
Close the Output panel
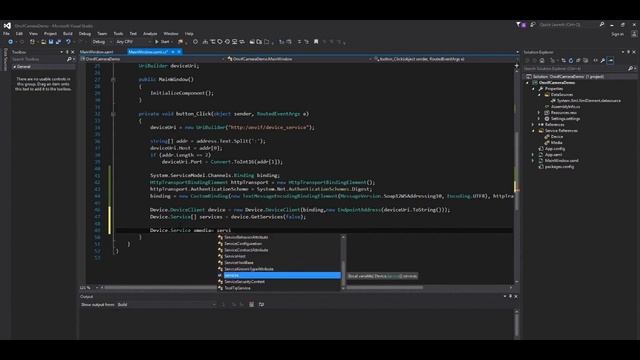[x=516, y=296]
